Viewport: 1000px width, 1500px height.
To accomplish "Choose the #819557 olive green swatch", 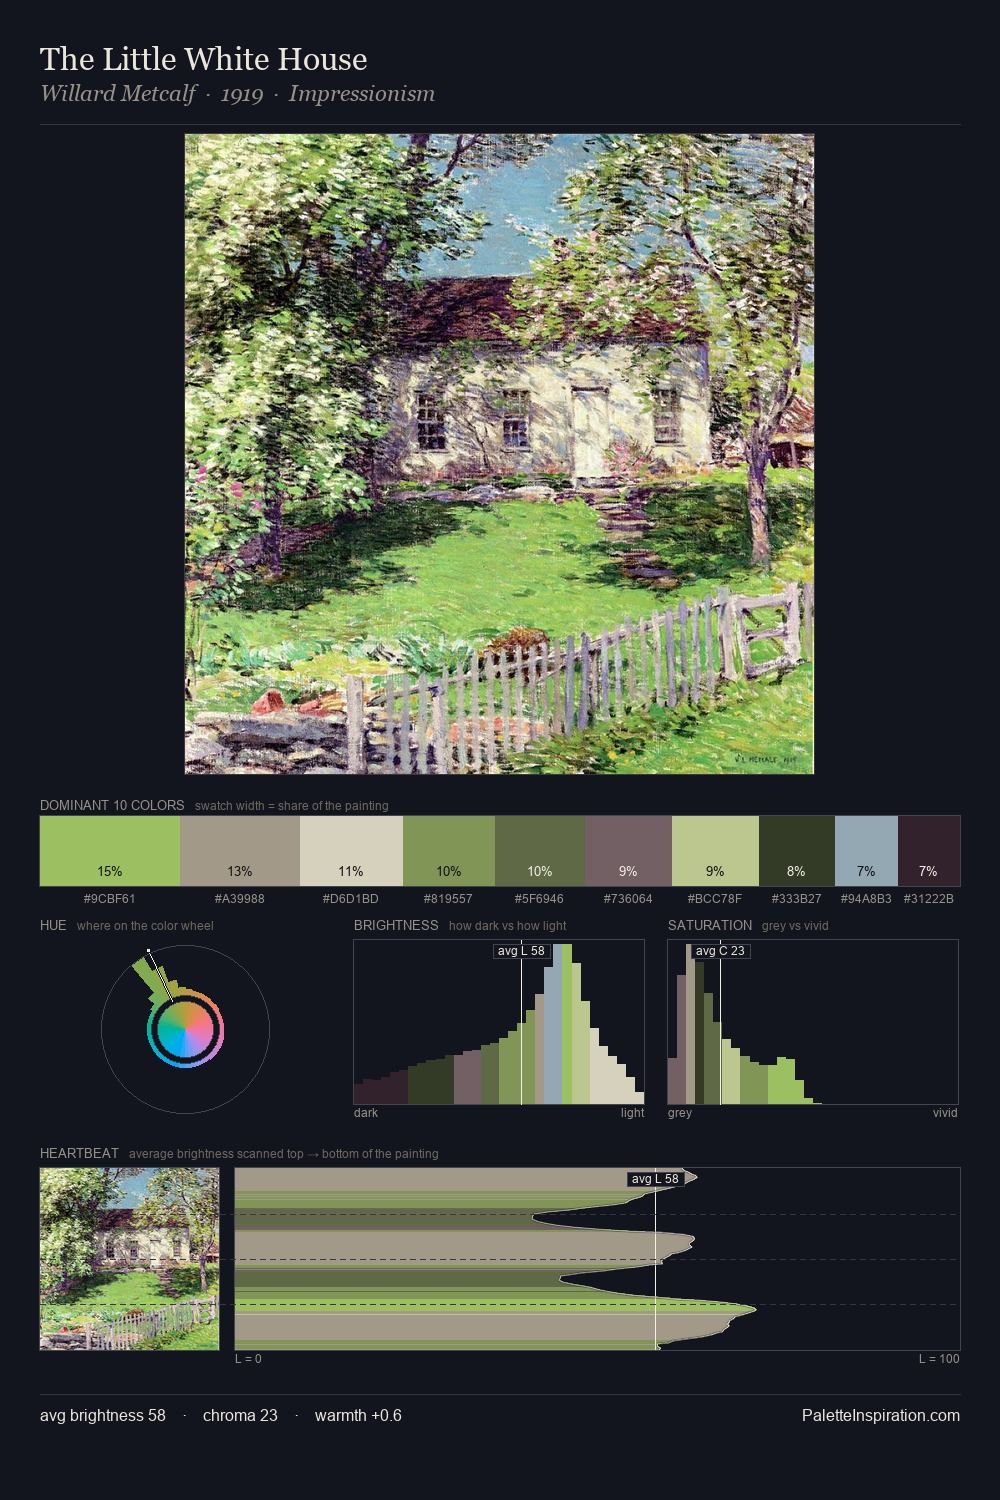I will click(449, 851).
